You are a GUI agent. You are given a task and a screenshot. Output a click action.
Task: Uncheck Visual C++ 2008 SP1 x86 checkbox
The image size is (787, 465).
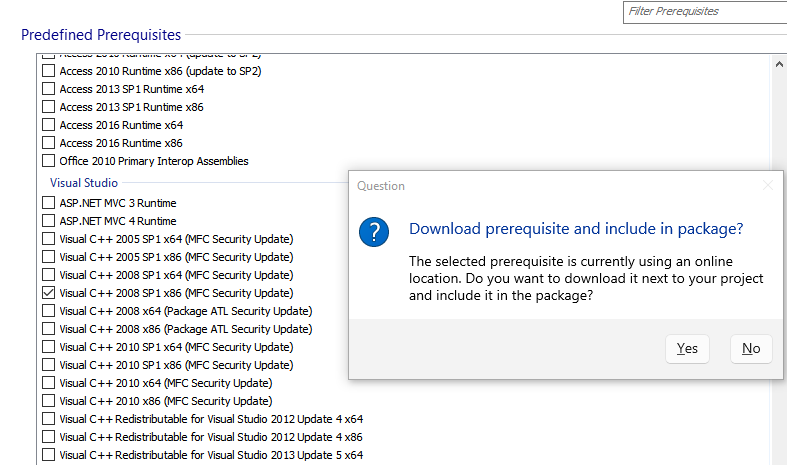pyautogui.click(x=49, y=293)
